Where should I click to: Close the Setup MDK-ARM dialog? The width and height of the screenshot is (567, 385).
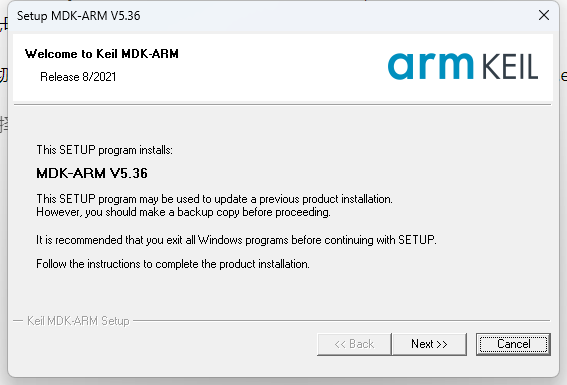pyautogui.click(x=543, y=15)
